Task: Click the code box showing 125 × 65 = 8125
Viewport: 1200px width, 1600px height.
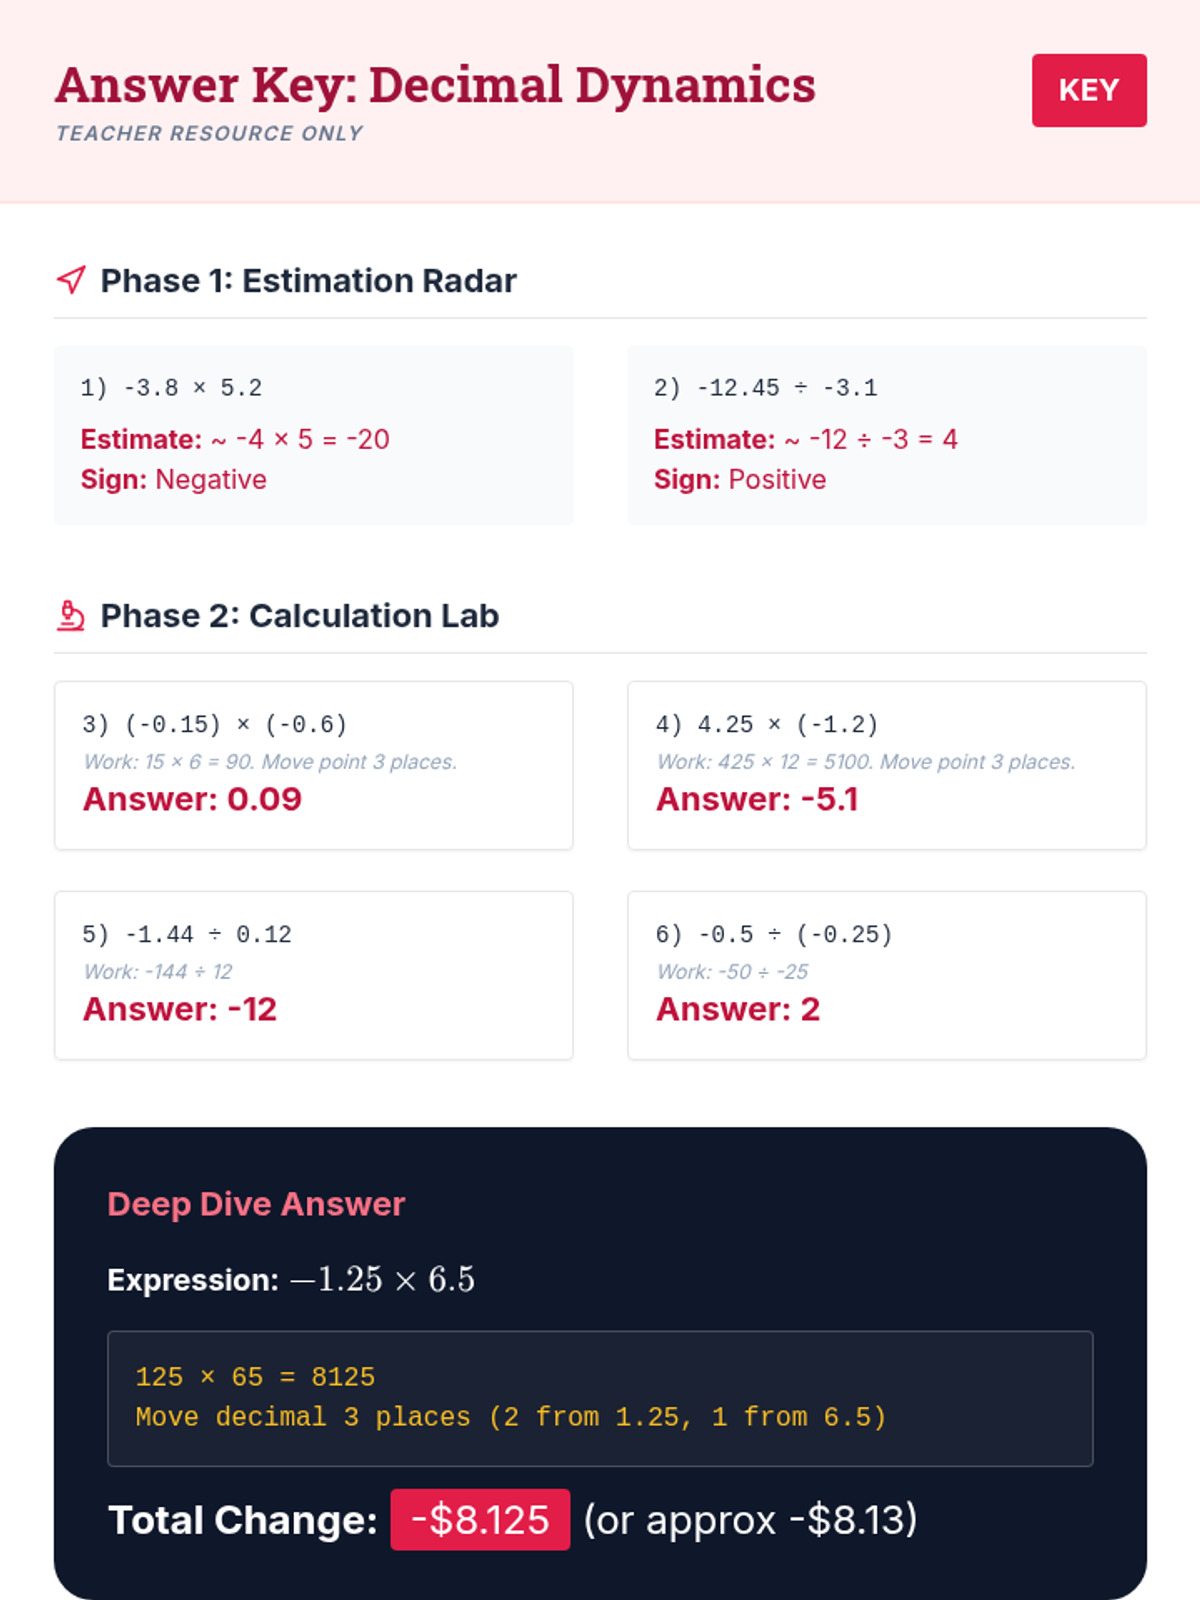Action: point(600,1398)
